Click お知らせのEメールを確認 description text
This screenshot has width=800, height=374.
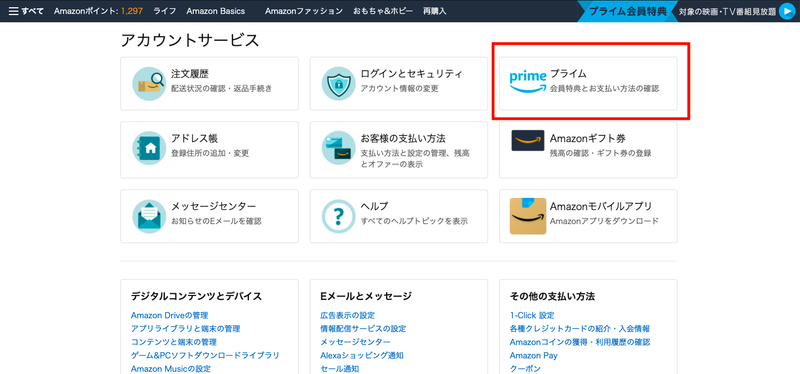point(216,221)
